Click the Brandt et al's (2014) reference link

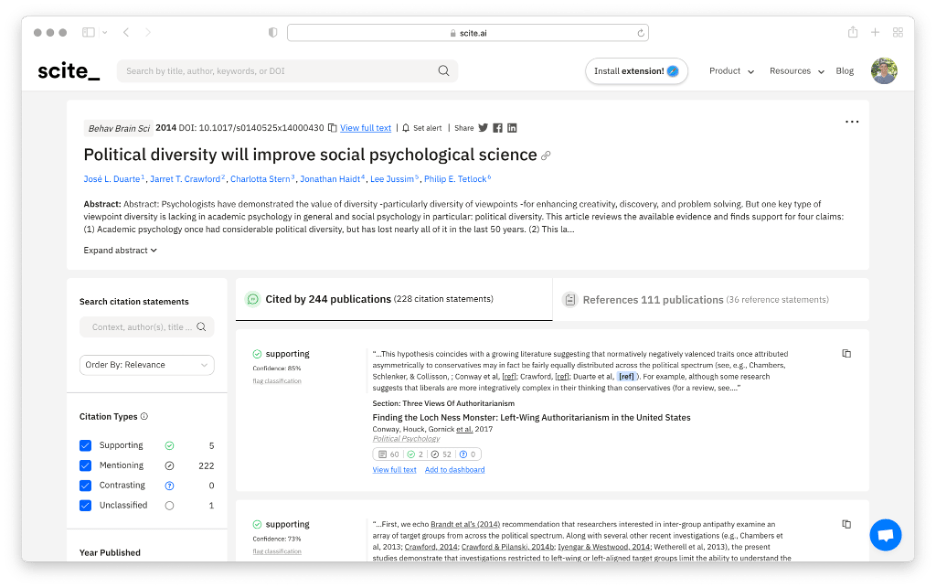tap(465, 525)
